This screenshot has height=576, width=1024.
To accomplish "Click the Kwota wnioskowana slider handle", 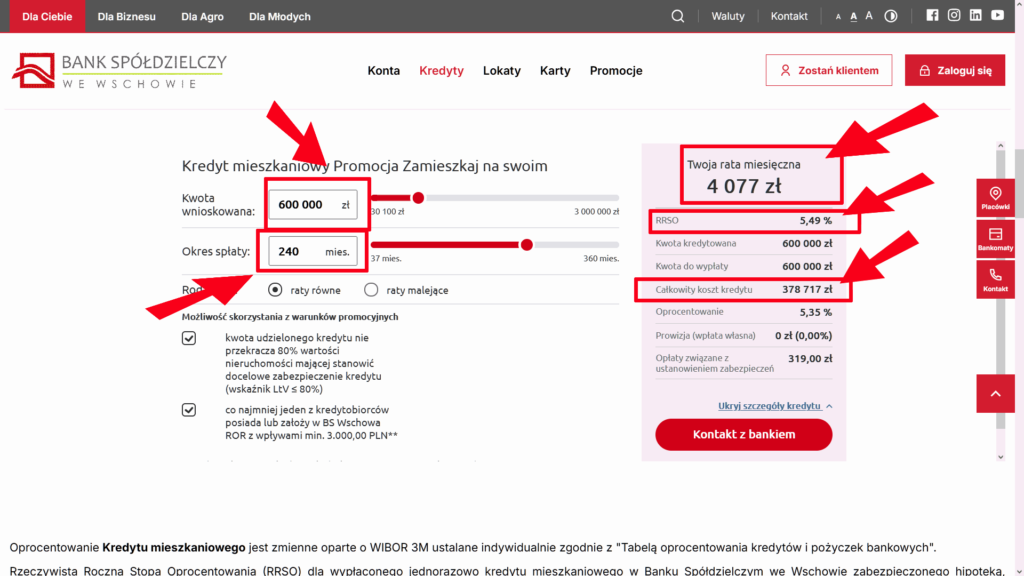I will [419, 198].
